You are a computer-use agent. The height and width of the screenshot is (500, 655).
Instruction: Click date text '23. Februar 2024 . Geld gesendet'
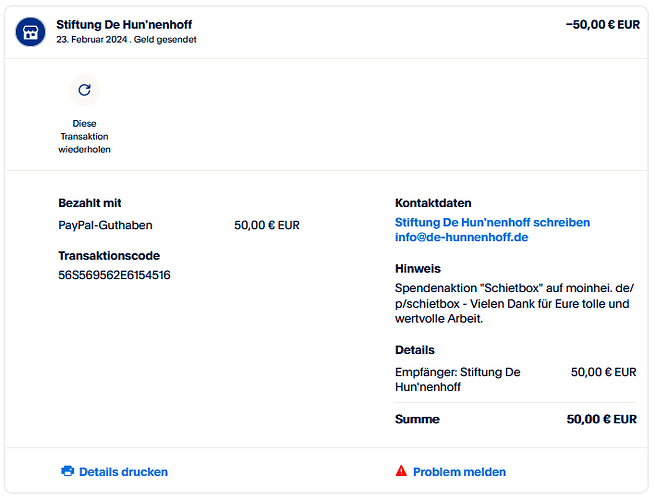pyautogui.click(x=126, y=40)
